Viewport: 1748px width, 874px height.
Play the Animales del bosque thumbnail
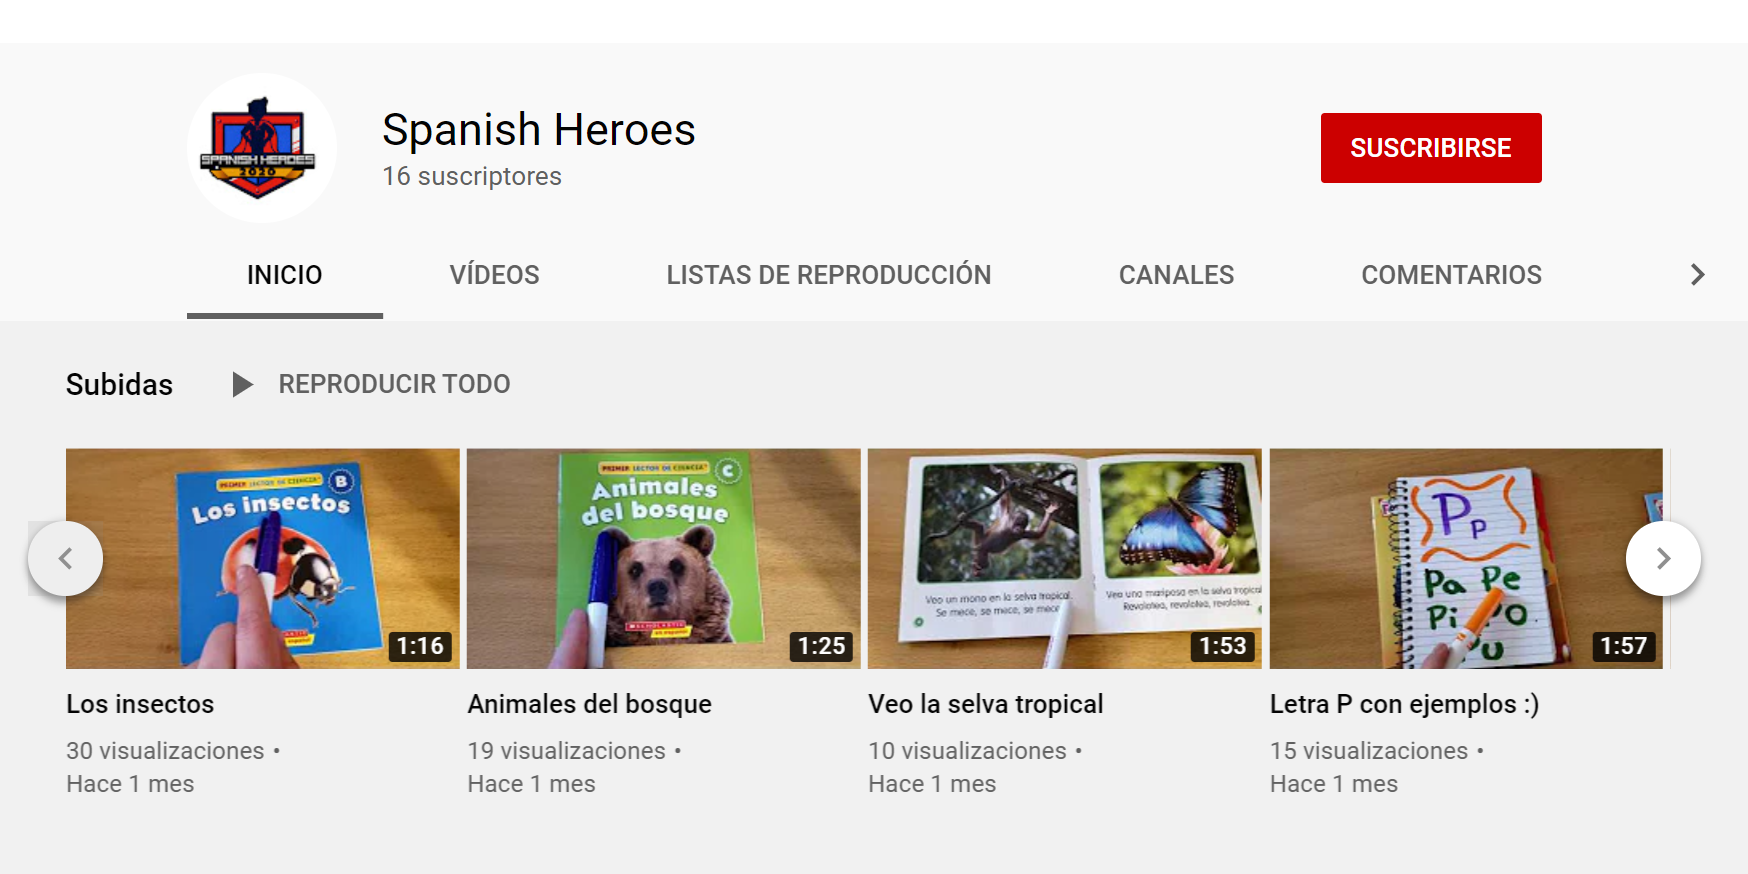pos(664,558)
